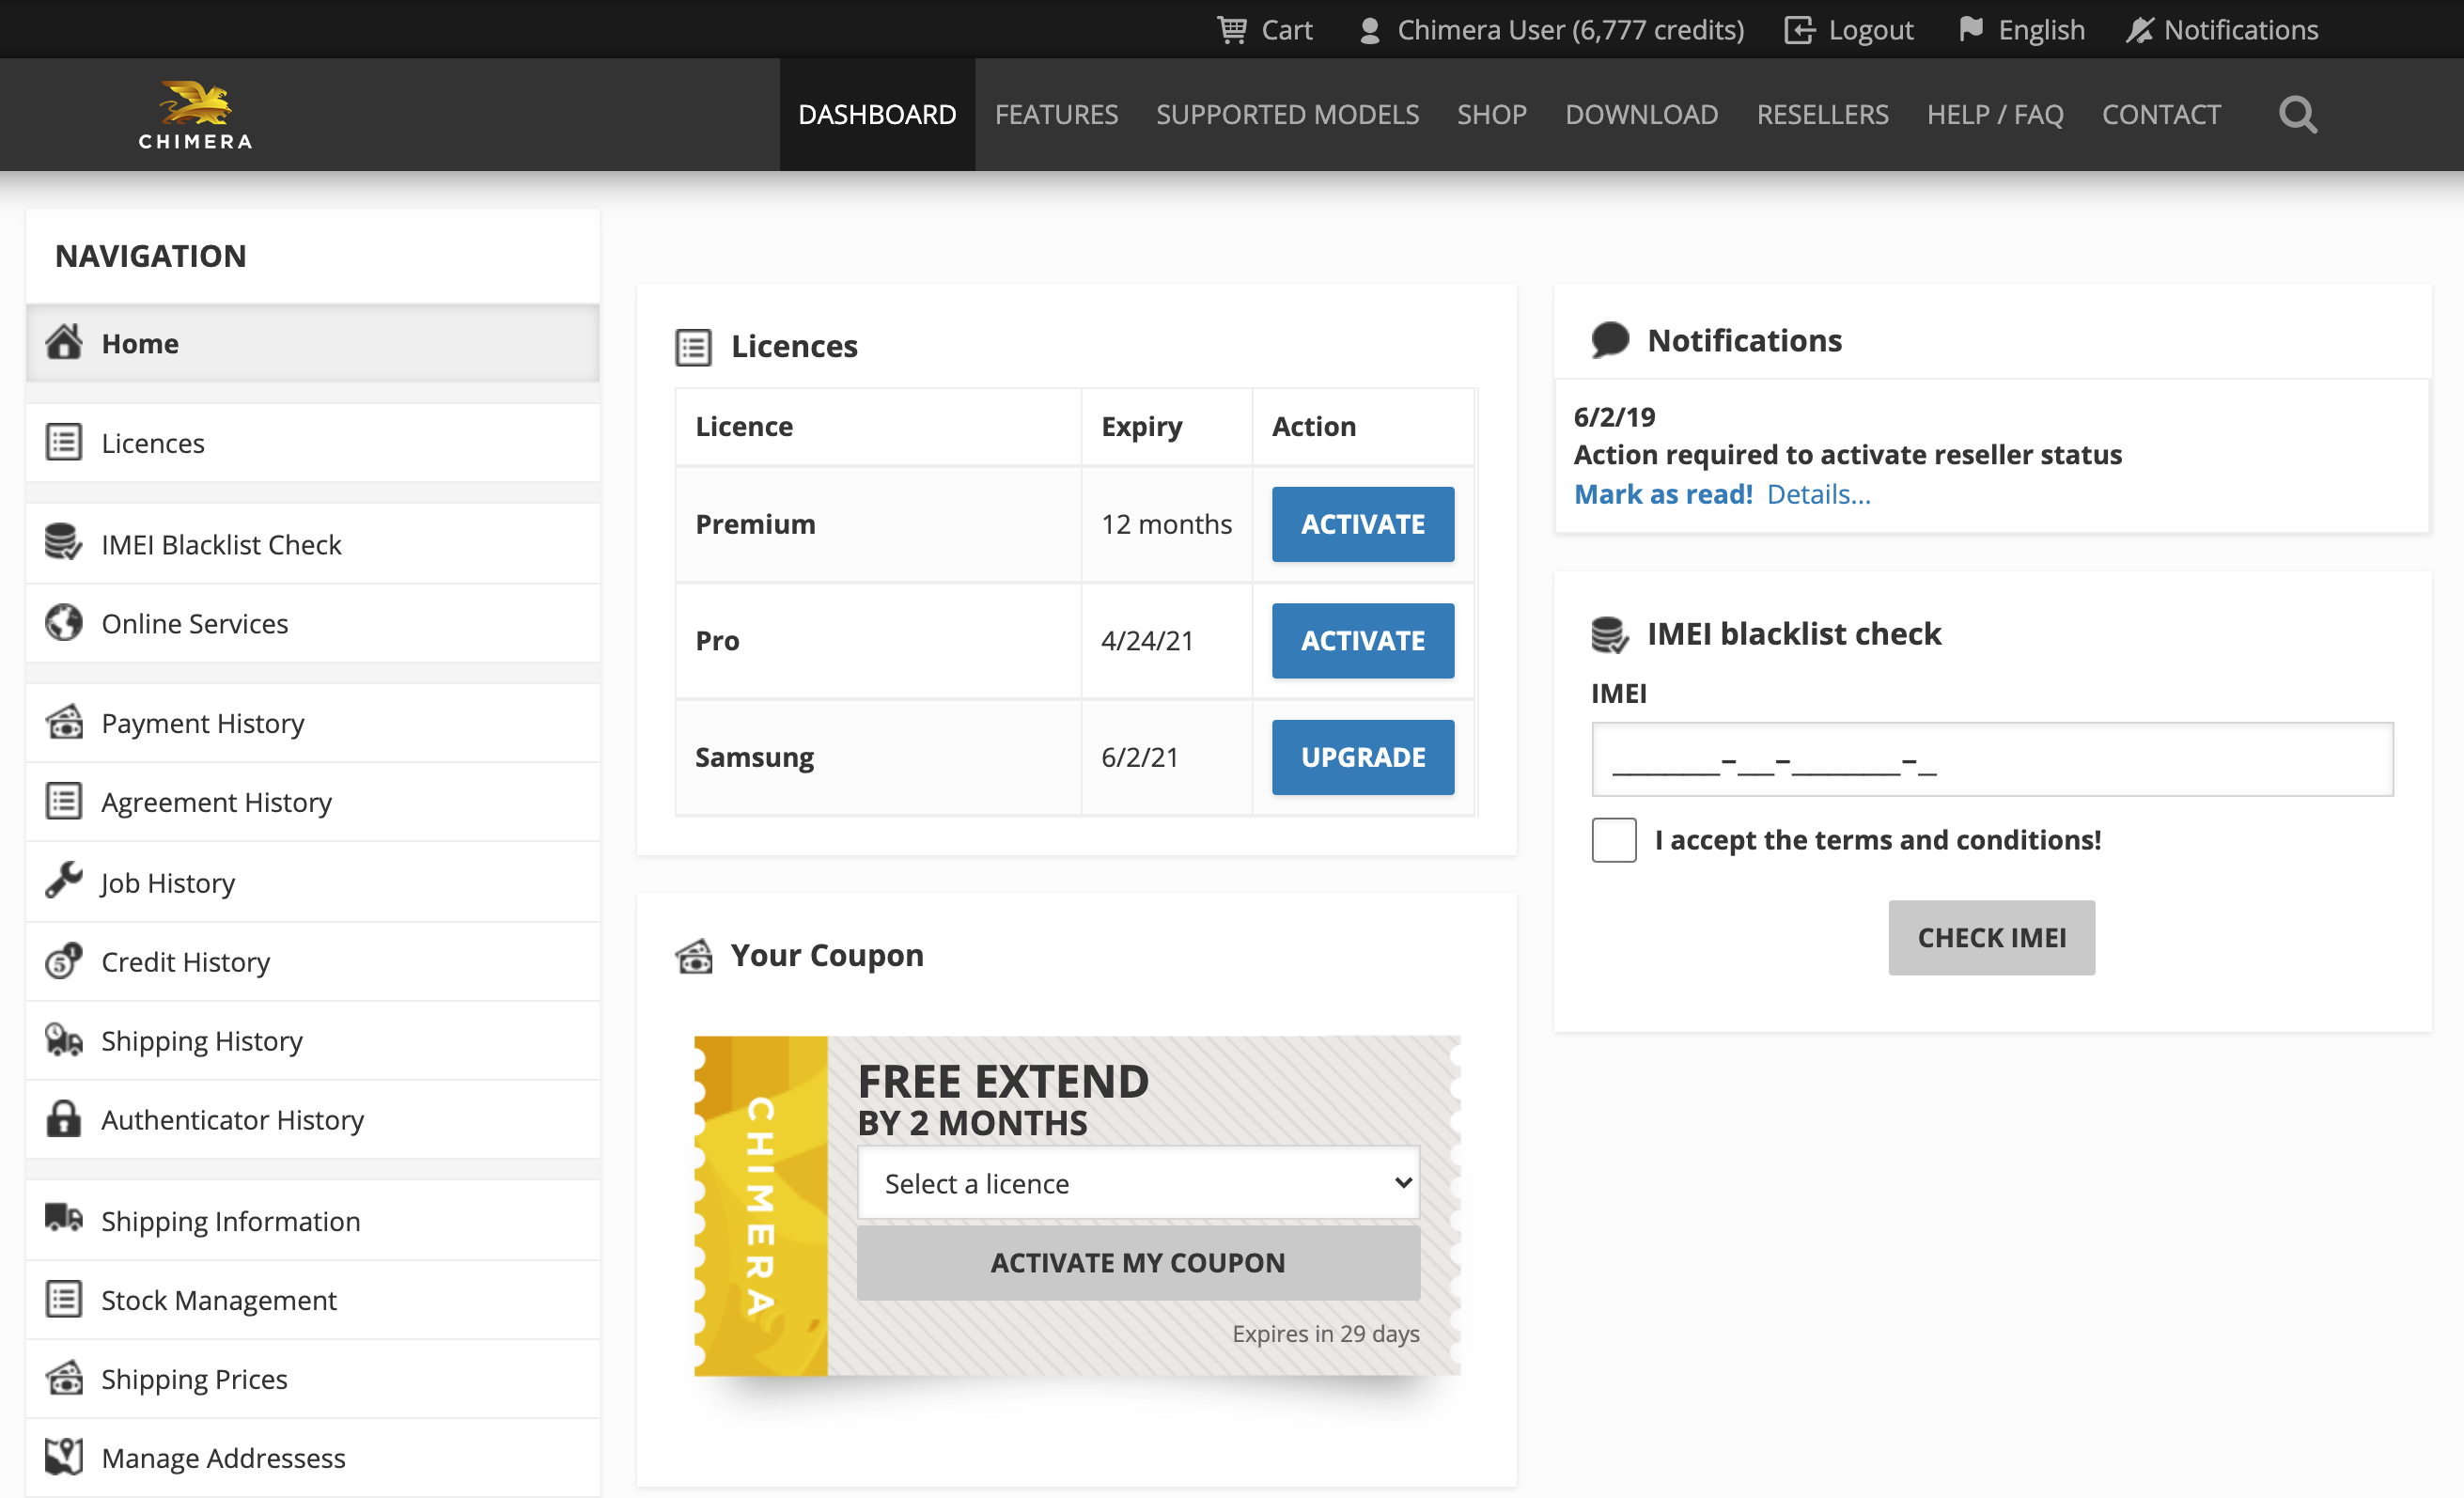
Task: Click the IMEI Blacklist Check database icon in sidebar
Action: tap(64, 543)
